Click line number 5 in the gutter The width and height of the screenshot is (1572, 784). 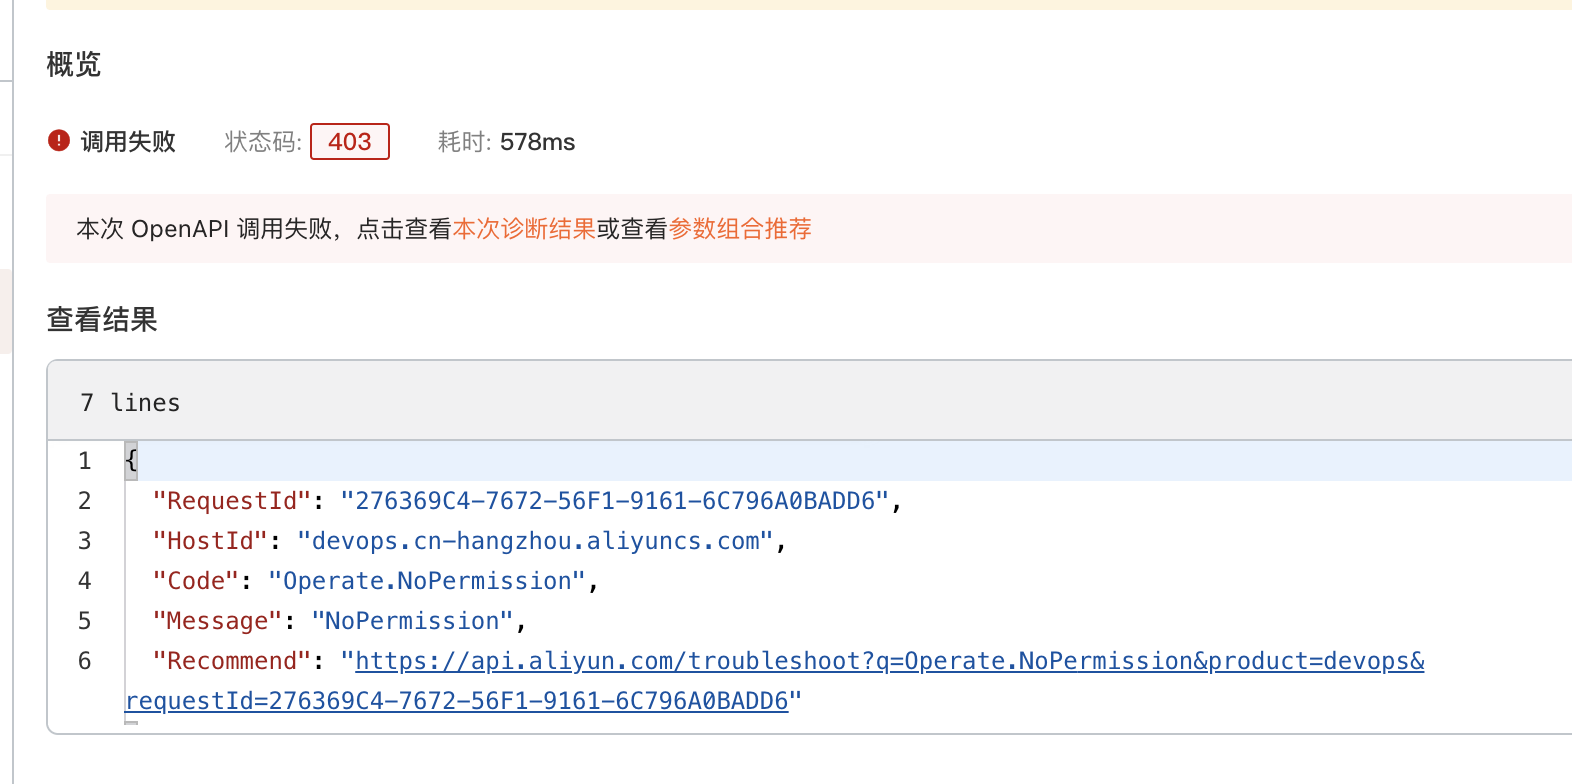point(85,621)
